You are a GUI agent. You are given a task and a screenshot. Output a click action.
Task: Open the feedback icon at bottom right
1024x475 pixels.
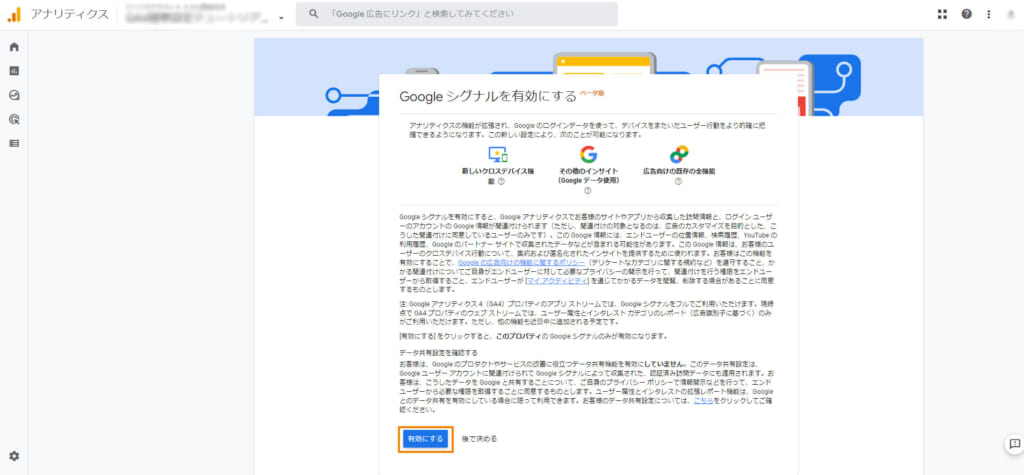click(x=1014, y=444)
